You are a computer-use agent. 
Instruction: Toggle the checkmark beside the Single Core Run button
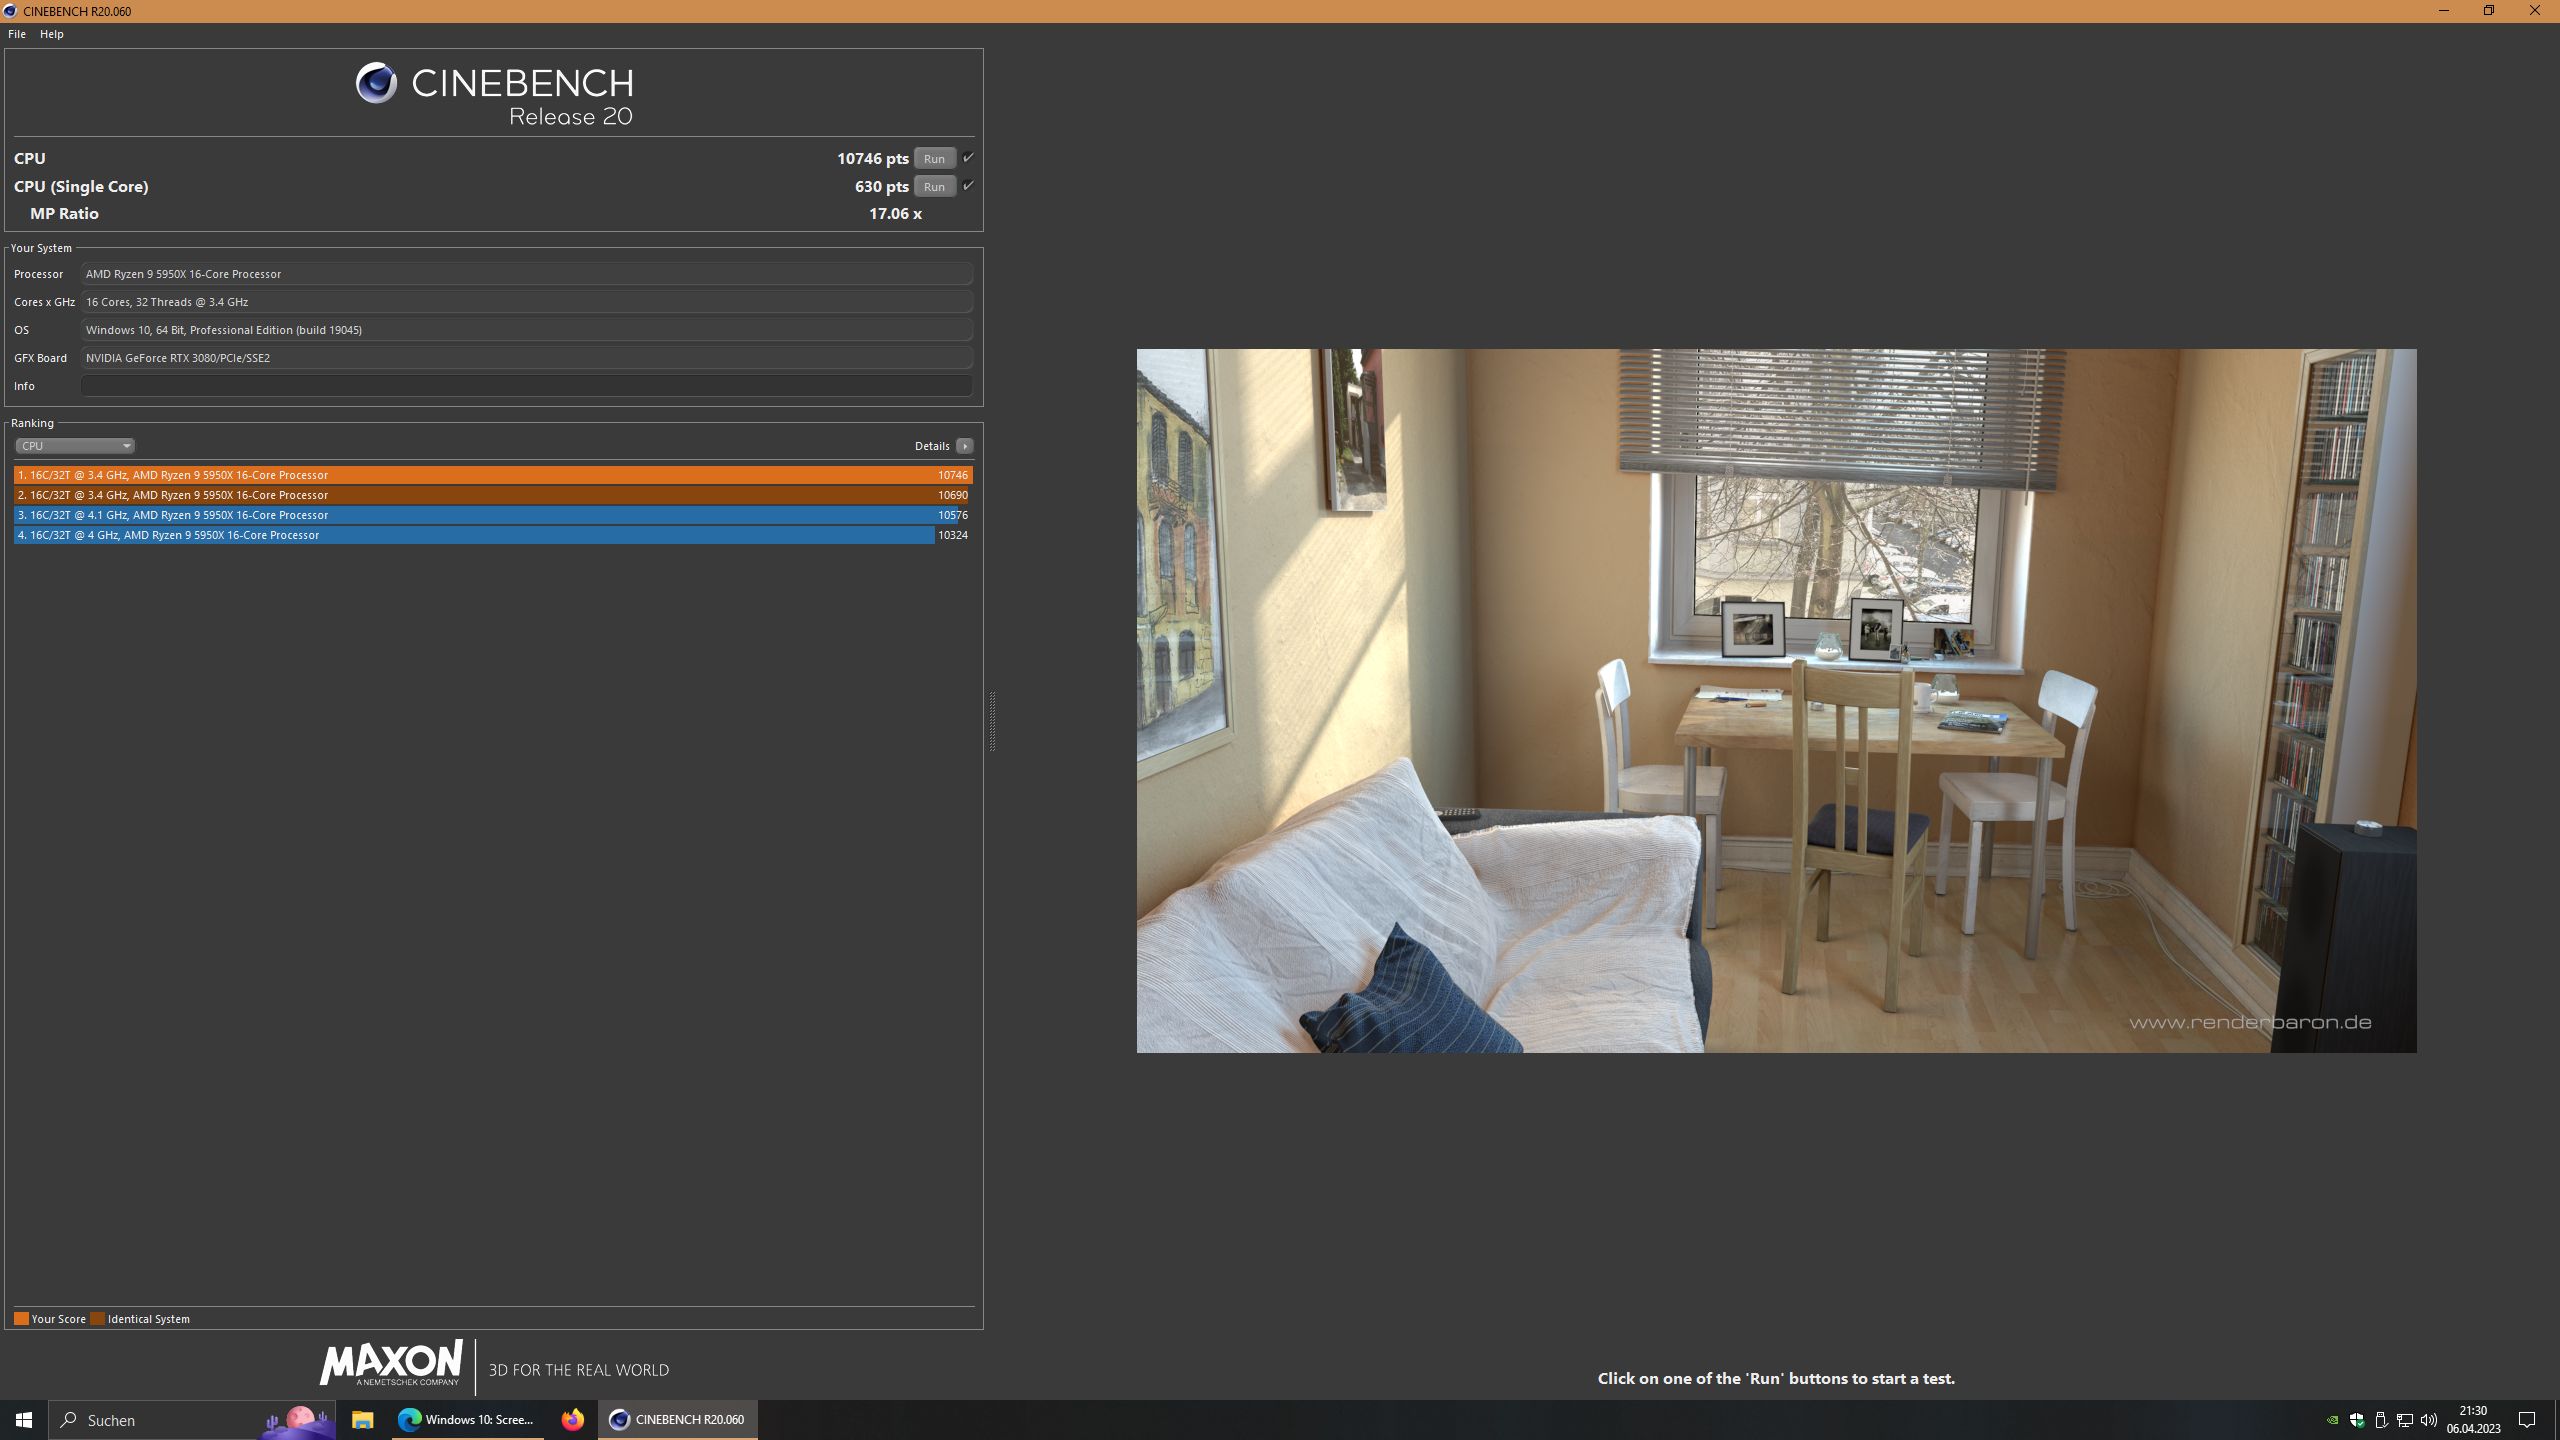[x=968, y=186]
